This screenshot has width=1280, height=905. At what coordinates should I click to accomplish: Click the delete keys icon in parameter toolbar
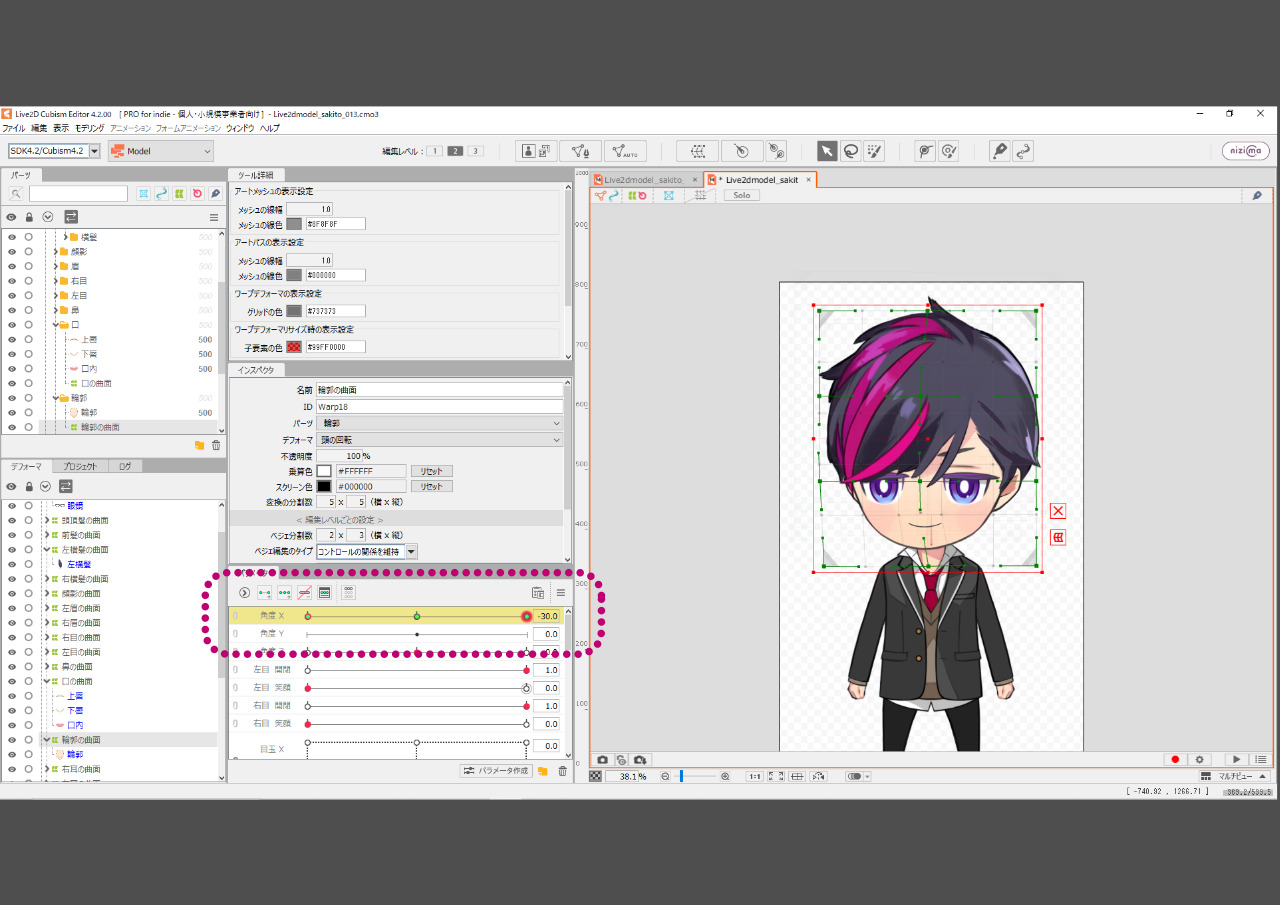click(305, 593)
